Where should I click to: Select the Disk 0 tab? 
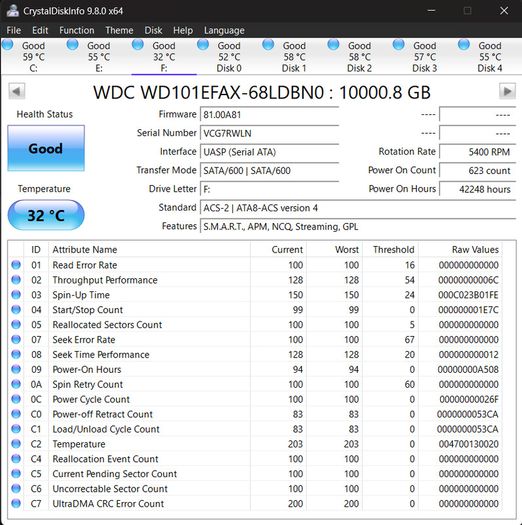coord(229,57)
